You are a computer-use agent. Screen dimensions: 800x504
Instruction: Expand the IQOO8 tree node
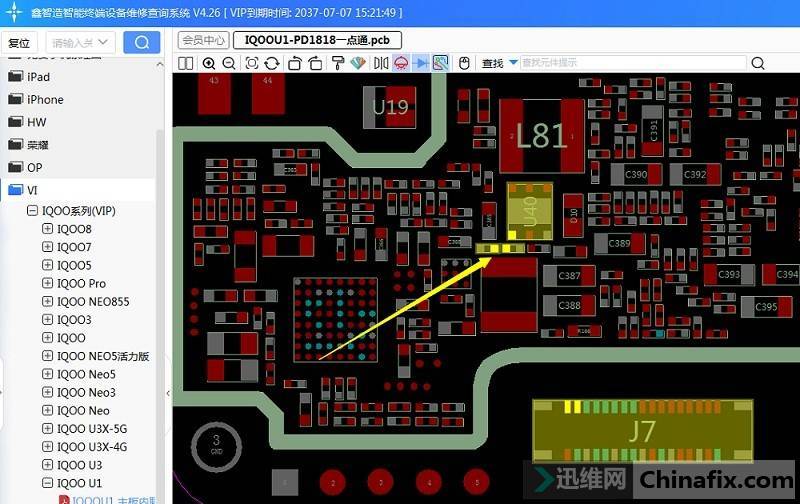(47, 229)
